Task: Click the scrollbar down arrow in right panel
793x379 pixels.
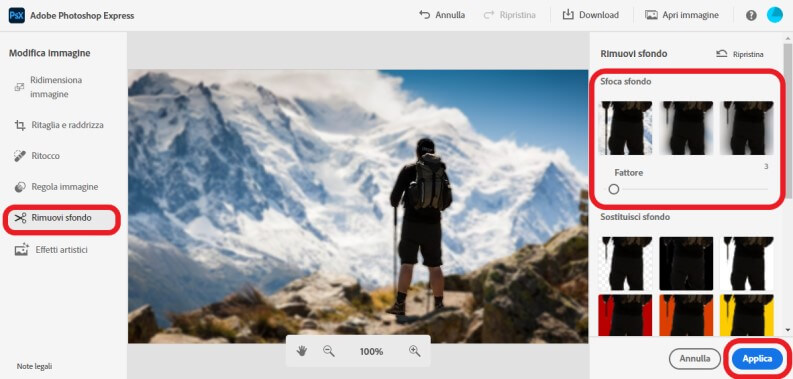Action: [787, 329]
